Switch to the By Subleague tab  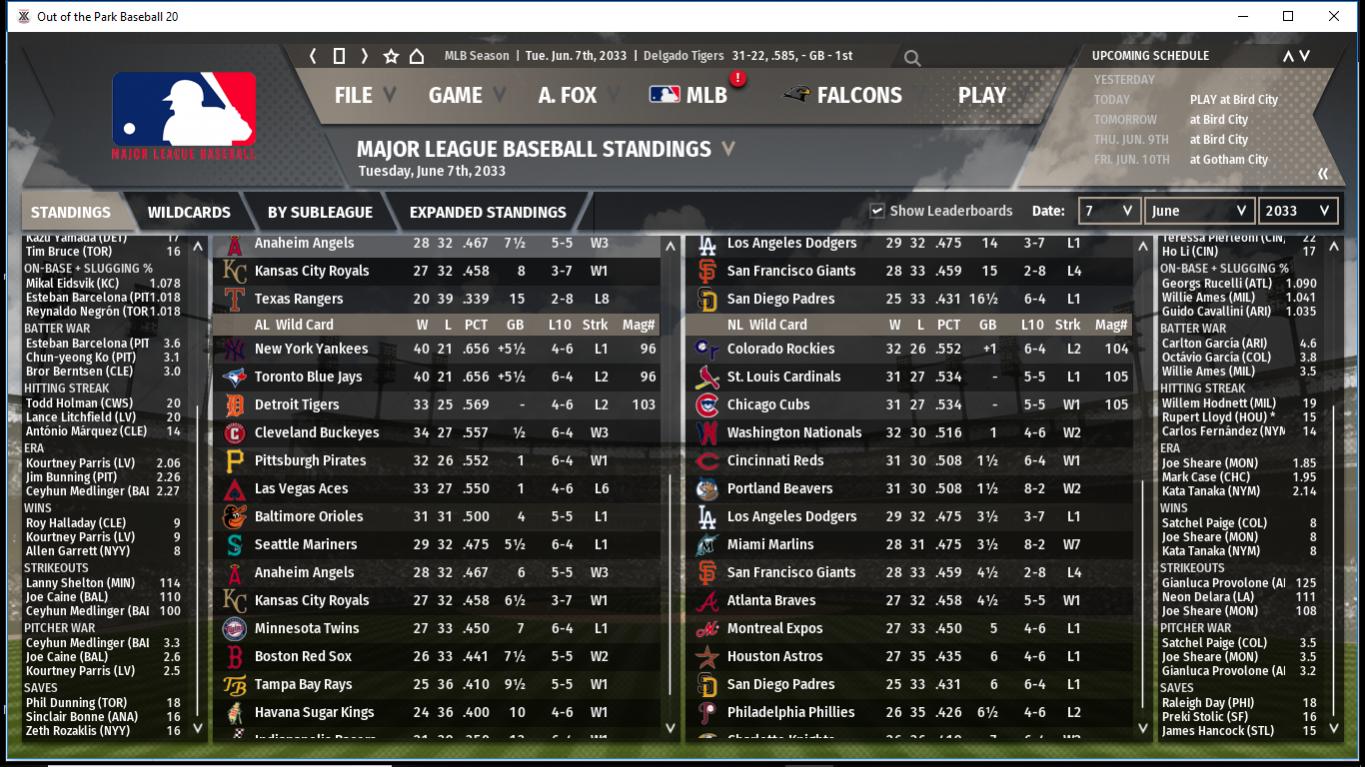coord(320,212)
